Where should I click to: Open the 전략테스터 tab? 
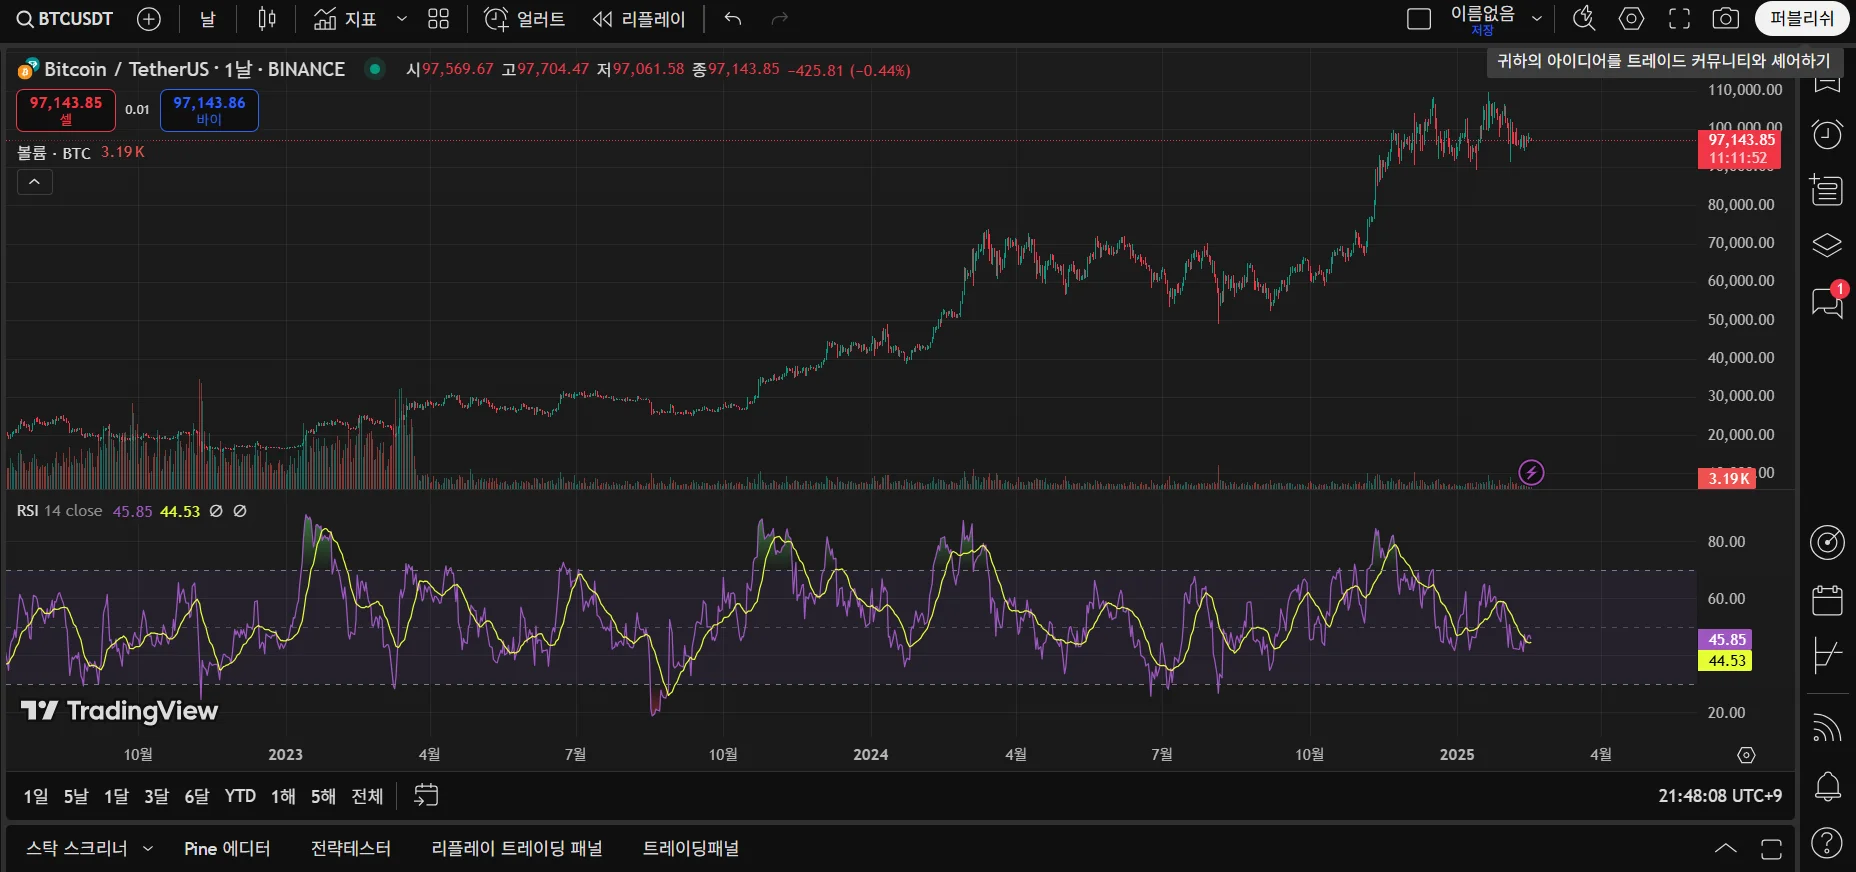(350, 849)
